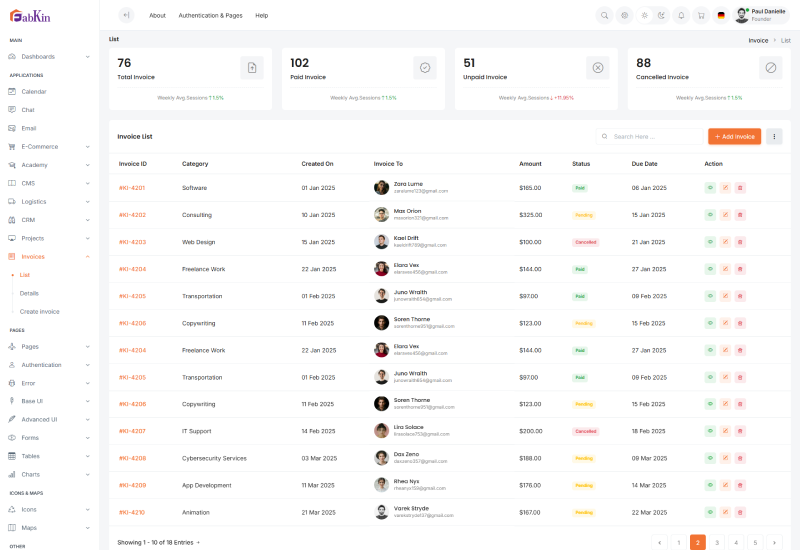Delete invoice #KI-4203 using trash icon

[740, 242]
